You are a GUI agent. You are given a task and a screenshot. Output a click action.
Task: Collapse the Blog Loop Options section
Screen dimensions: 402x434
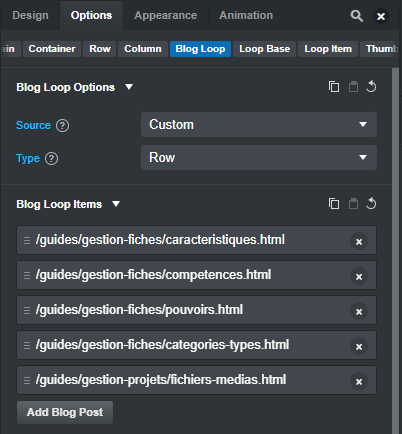click(129, 87)
